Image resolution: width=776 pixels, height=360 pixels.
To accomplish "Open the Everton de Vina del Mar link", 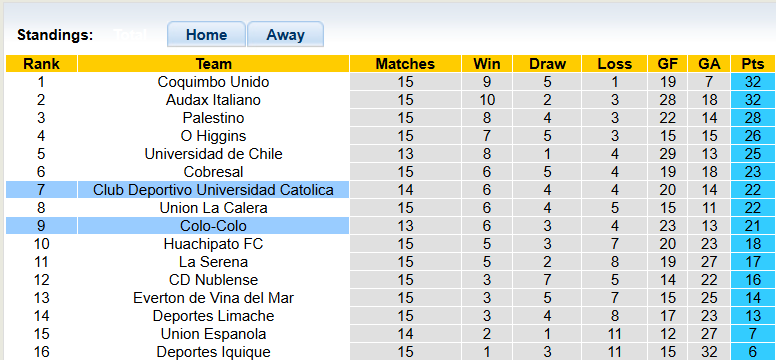I will pos(213,298).
